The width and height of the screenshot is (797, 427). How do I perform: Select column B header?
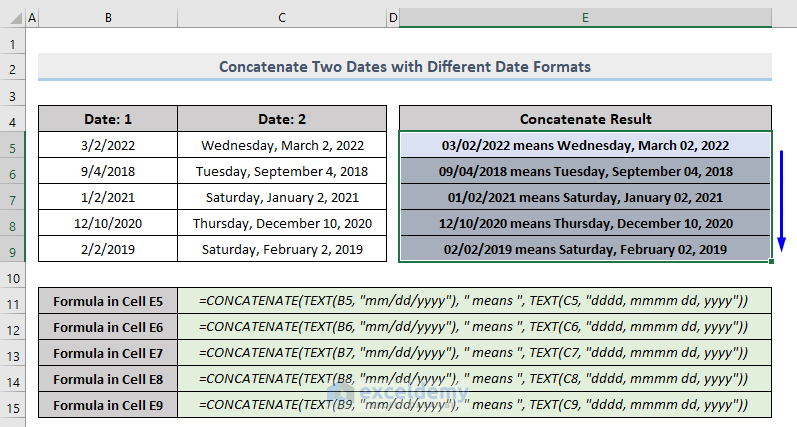(108, 18)
